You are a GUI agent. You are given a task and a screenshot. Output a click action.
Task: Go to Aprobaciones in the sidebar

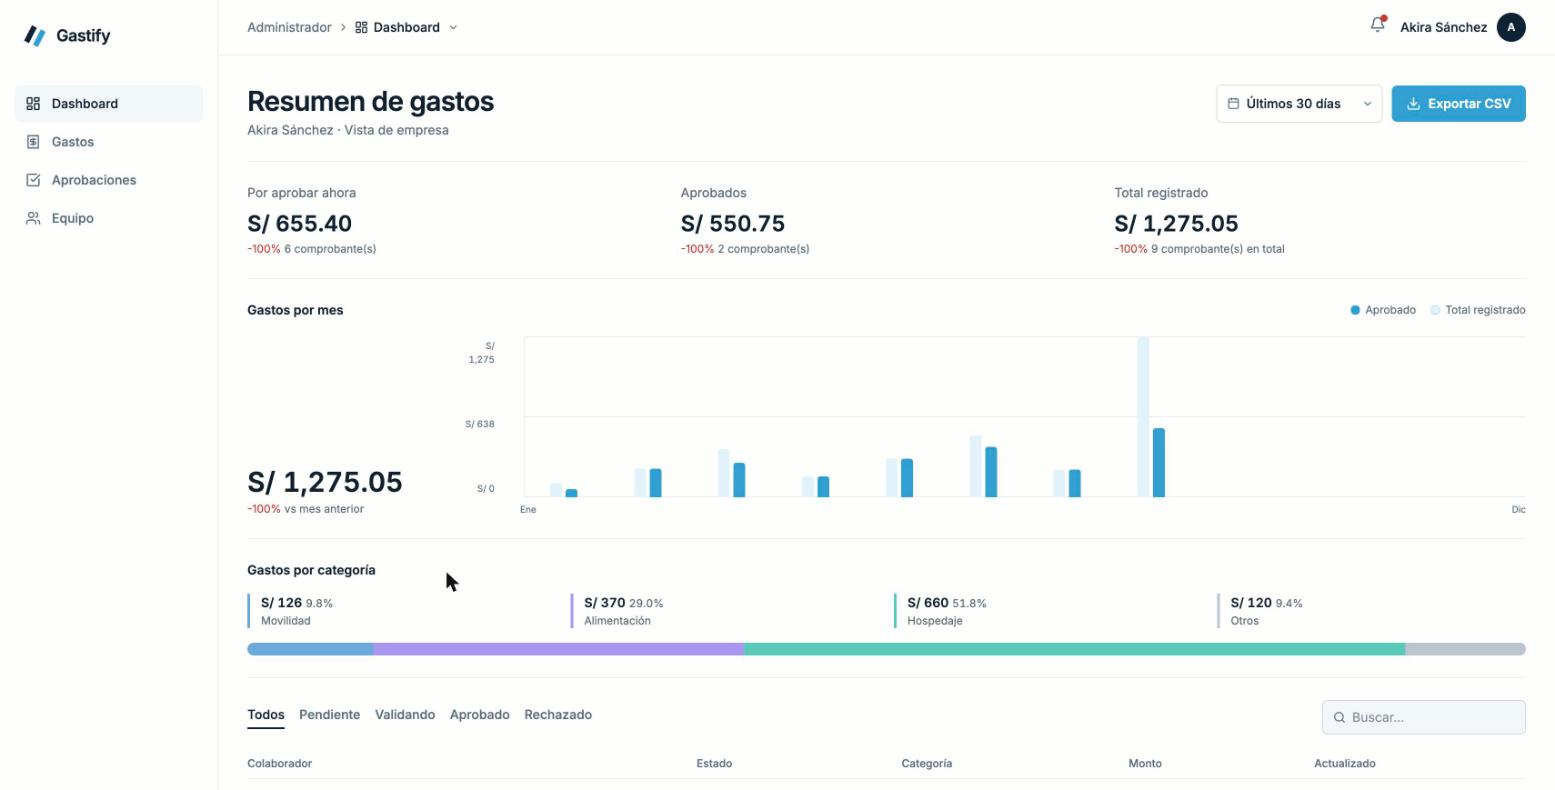coord(109,180)
